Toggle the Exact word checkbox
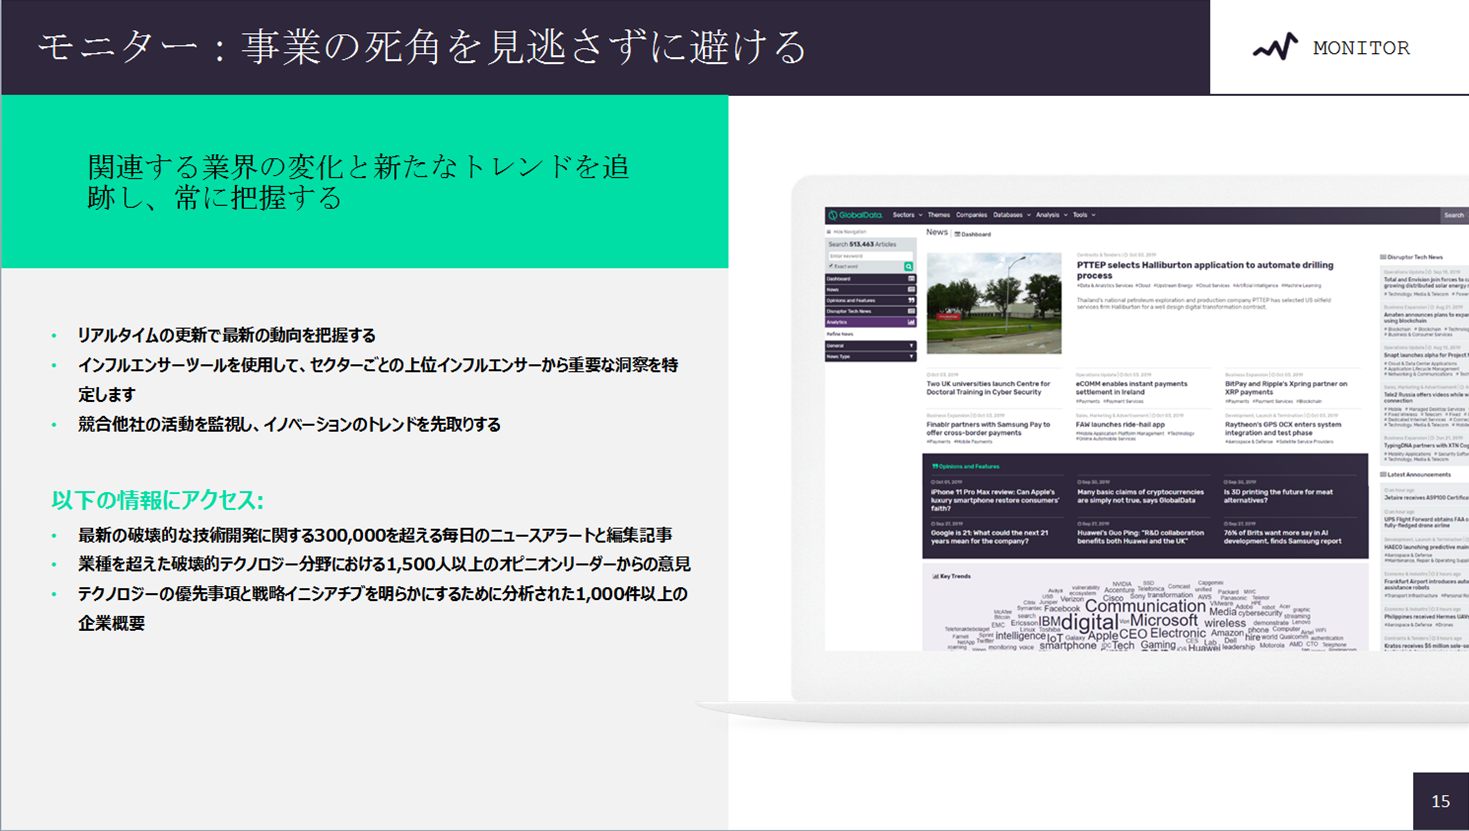Viewport: 1469px width, 831px height. point(831,267)
